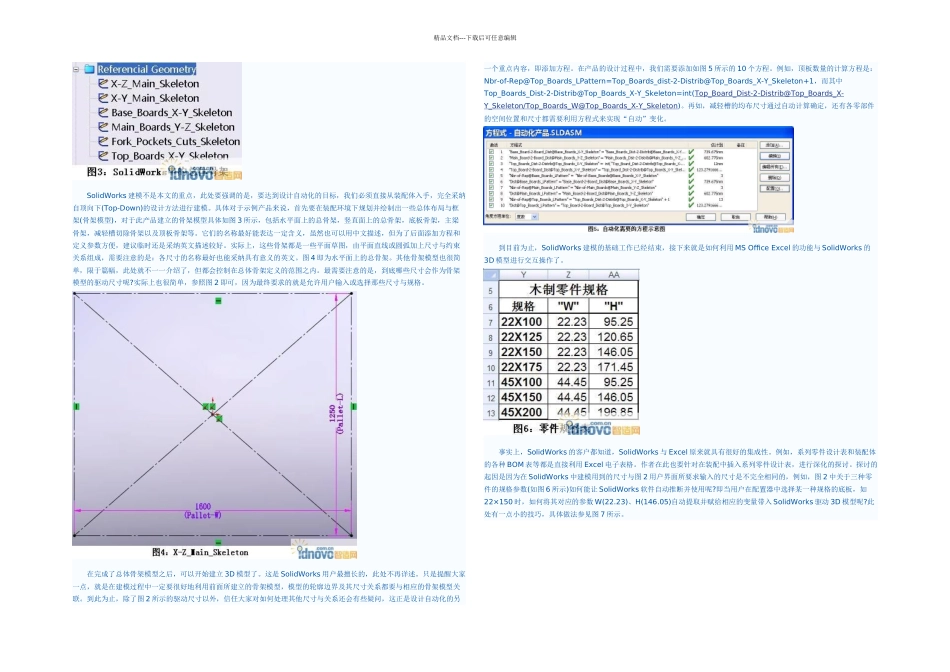Screen dimensions: 950x672
Task: Toggle checkbox of equation row 5
Action: point(491,175)
